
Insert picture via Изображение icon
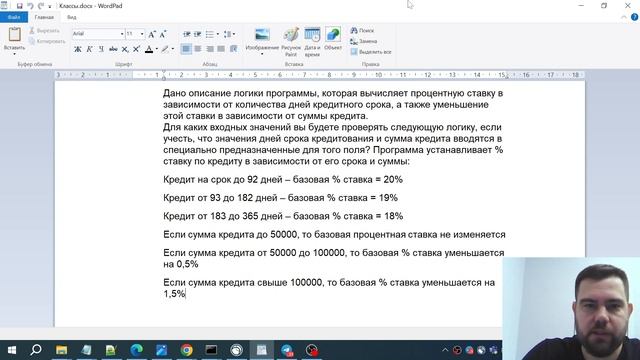click(262, 35)
